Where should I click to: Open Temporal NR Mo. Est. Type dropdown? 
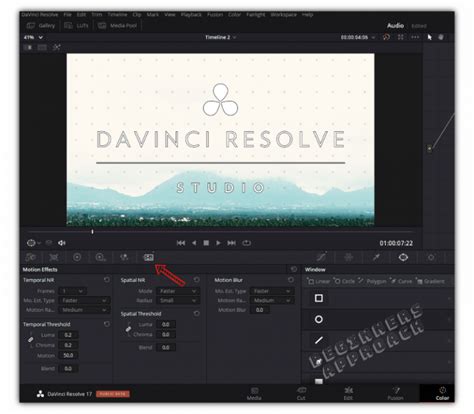click(84, 300)
